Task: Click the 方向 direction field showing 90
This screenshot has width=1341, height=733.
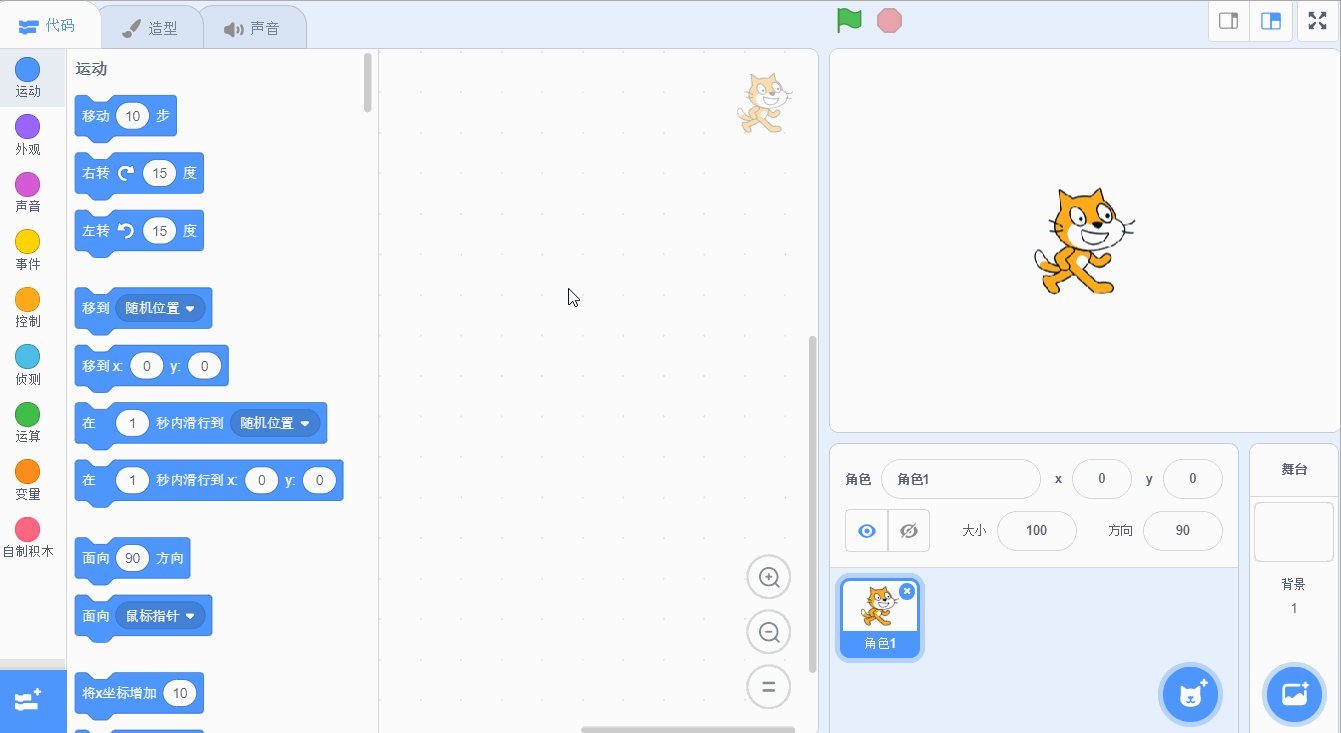Action: [x=1183, y=531]
